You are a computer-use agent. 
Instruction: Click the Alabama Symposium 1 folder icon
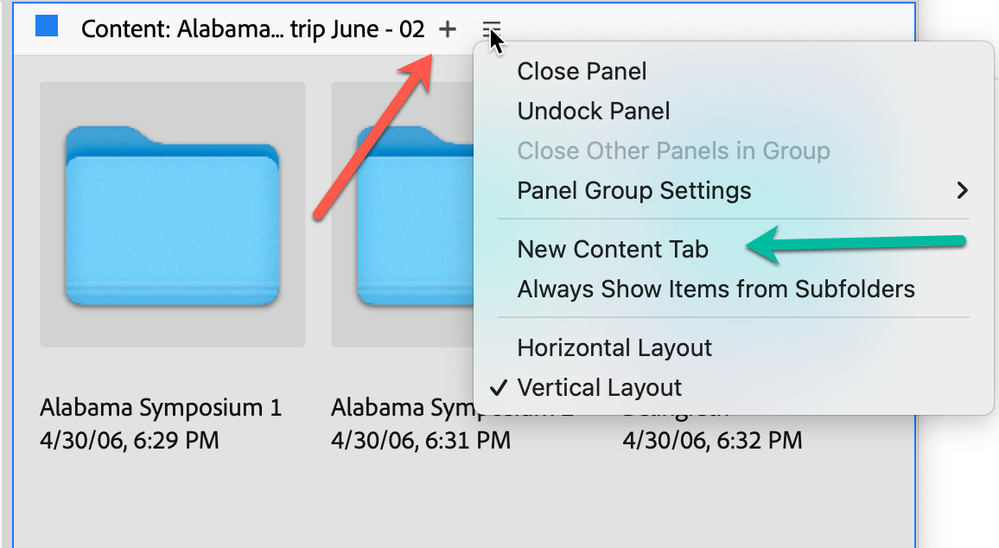172,215
